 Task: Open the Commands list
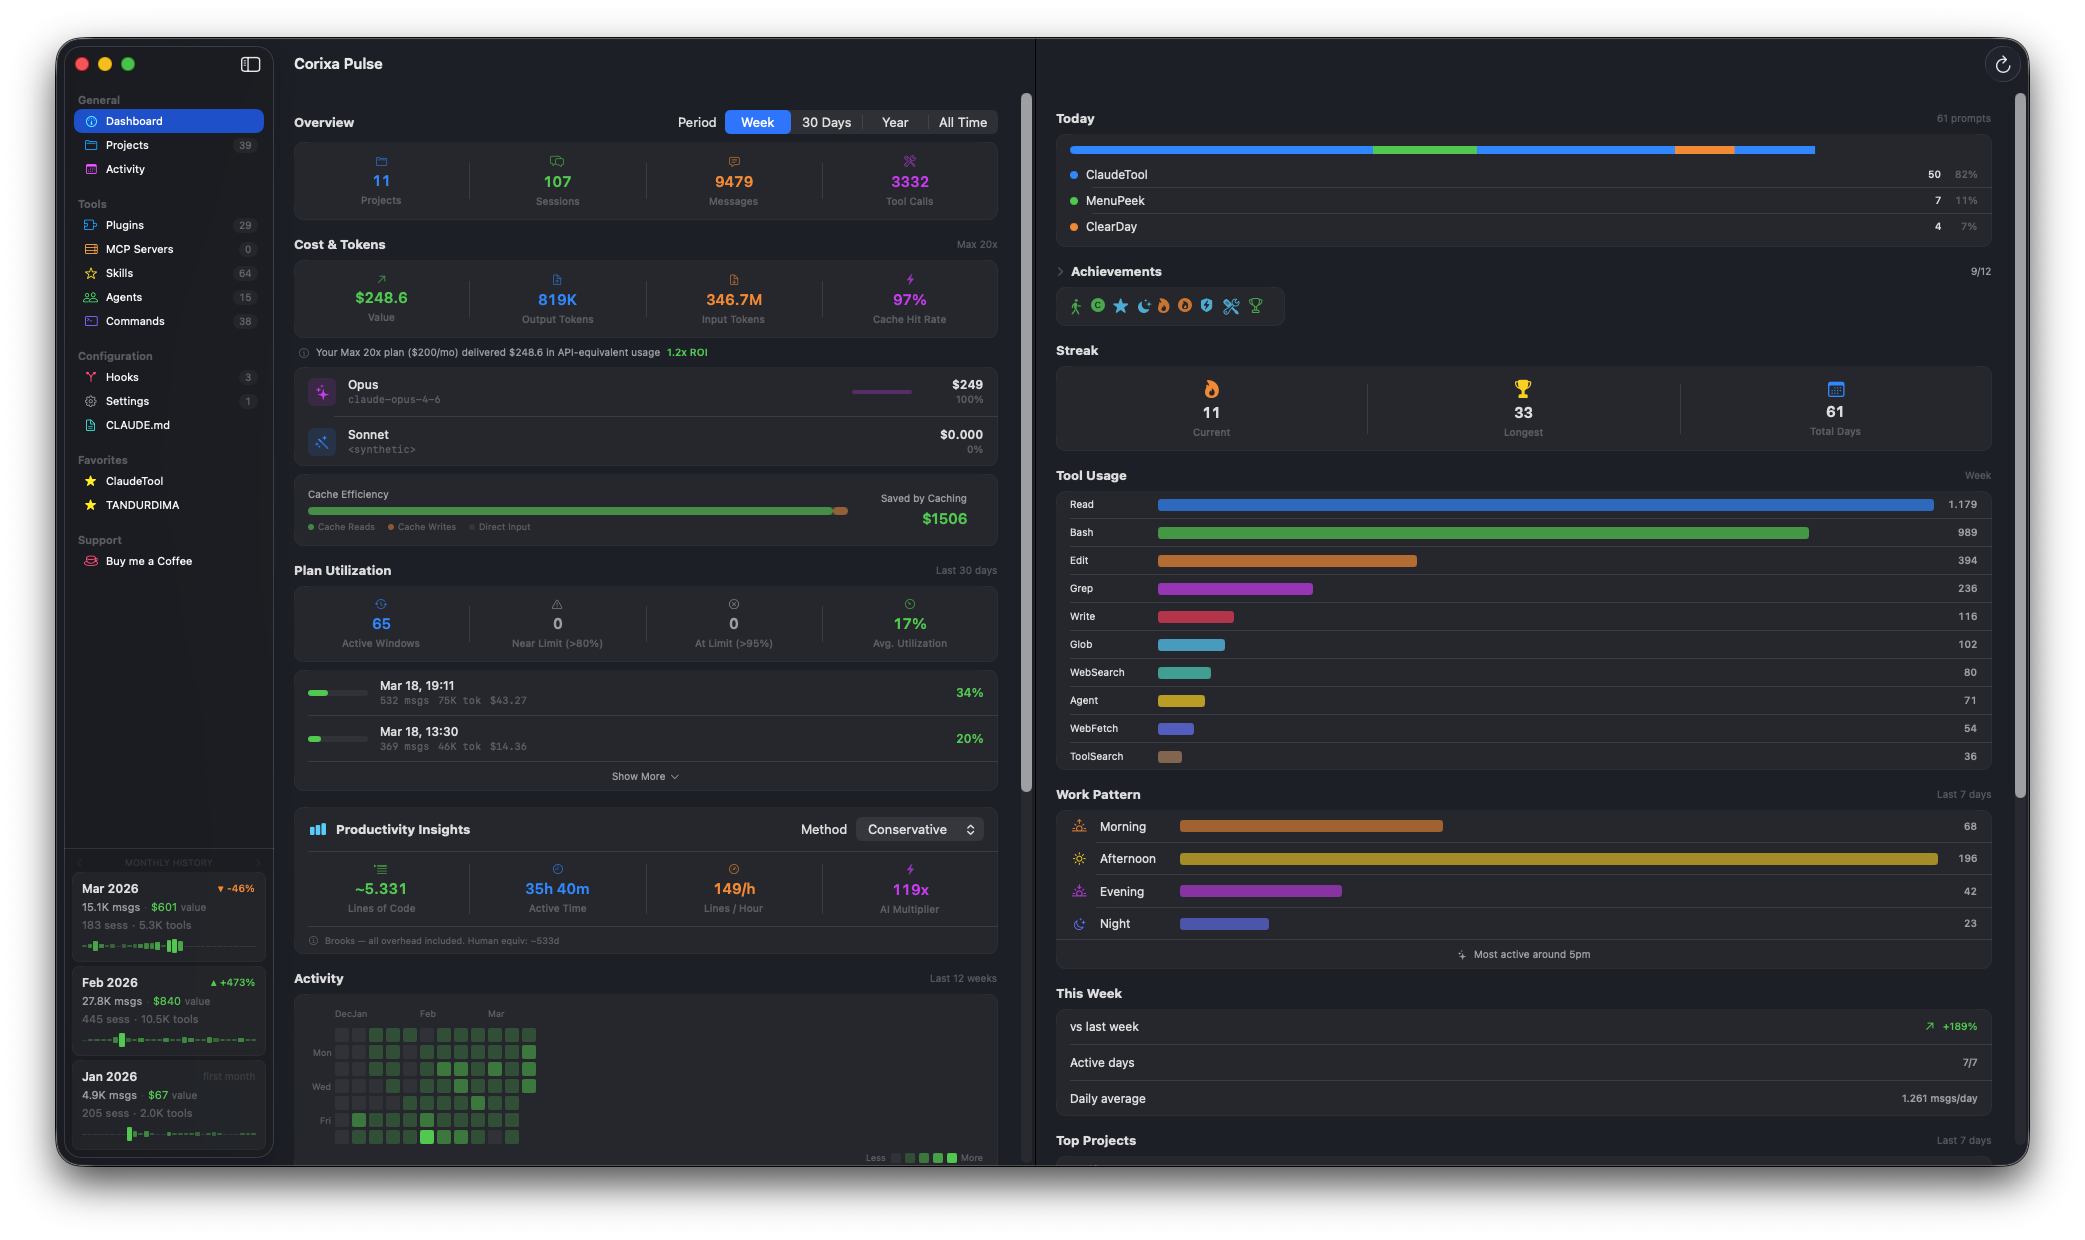135,321
